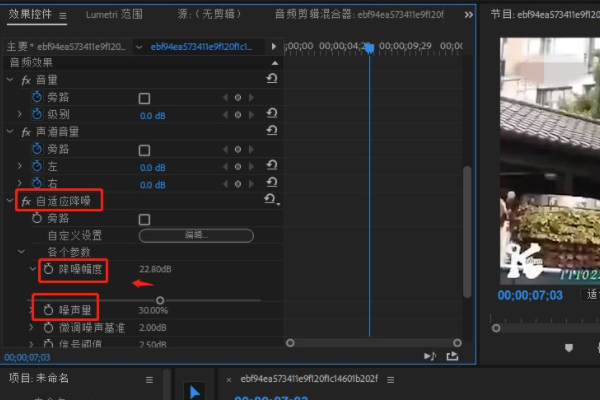Viewport: 600px width, 400px height.
Task: Collapse the 自适应降噪 effect group
Action: click(x=10, y=200)
